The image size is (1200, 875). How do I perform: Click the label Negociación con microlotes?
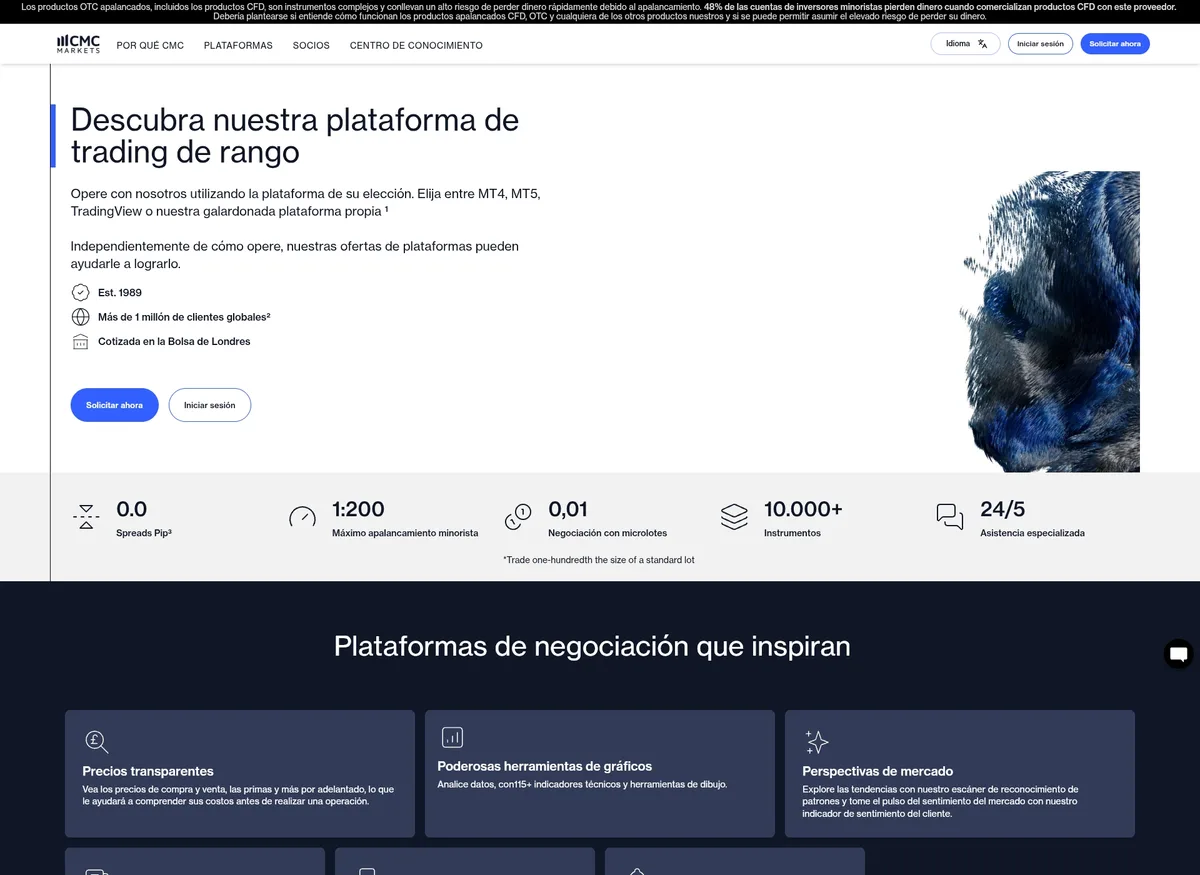(x=607, y=533)
